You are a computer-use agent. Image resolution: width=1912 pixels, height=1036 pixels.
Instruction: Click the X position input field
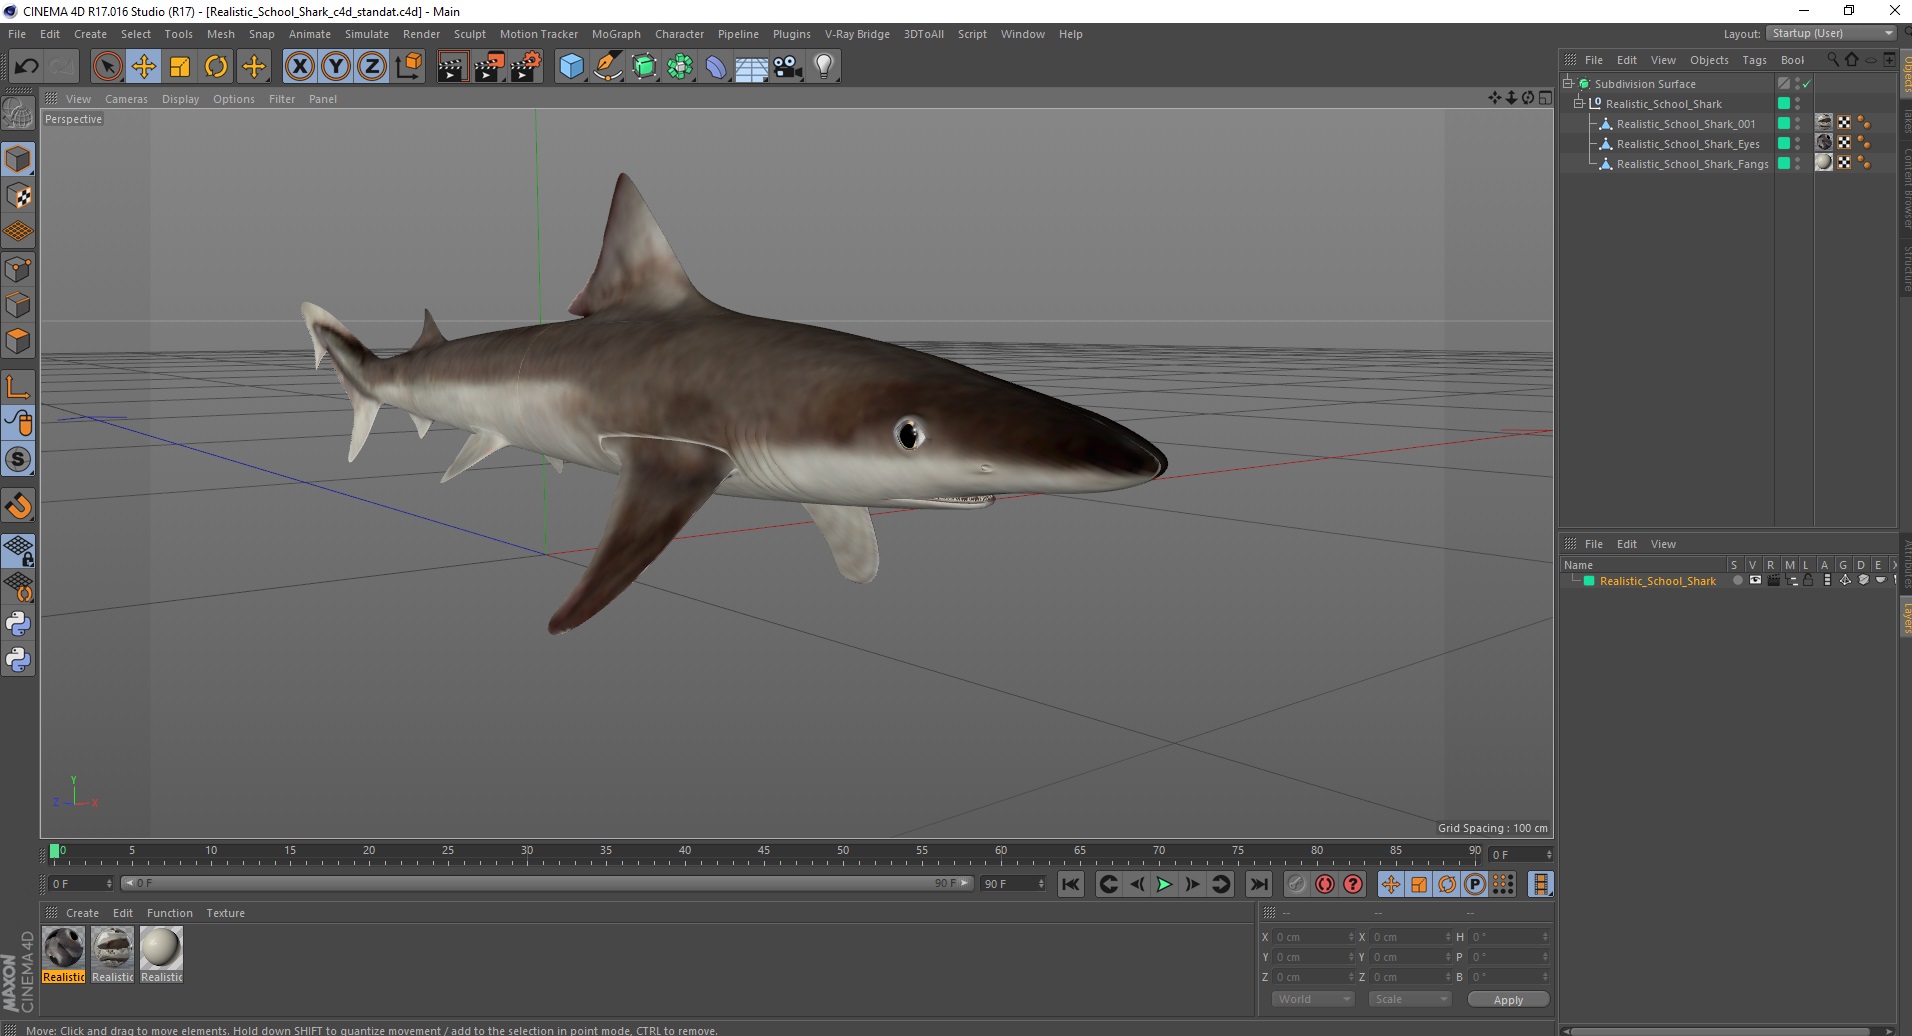pyautogui.click(x=1312, y=937)
